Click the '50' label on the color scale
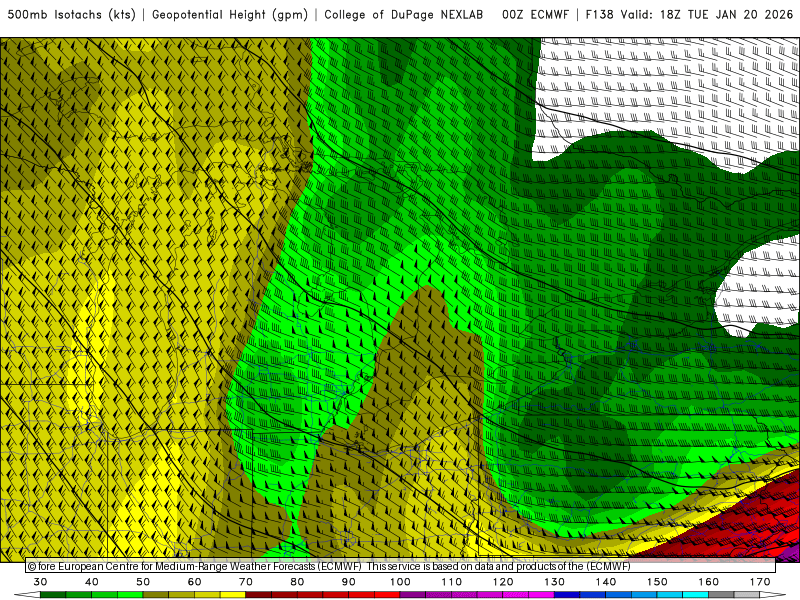Viewport: 800px width, 600px height. pos(143,582)
